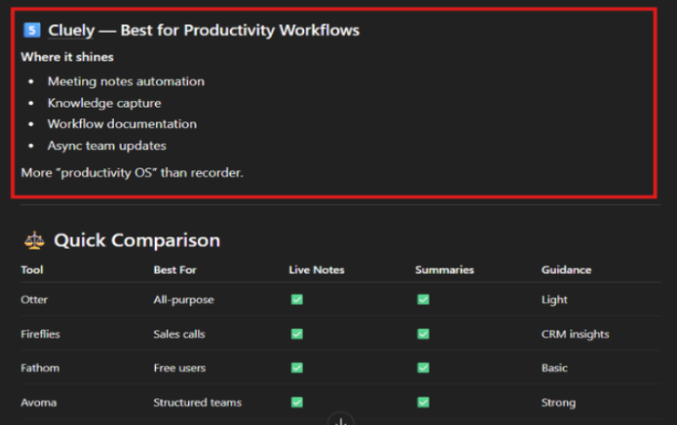Image resolution: width=677 pixels, height=425 pixels.
Task: Click the 'Best For' column header
Action: (x=175, y=270)
